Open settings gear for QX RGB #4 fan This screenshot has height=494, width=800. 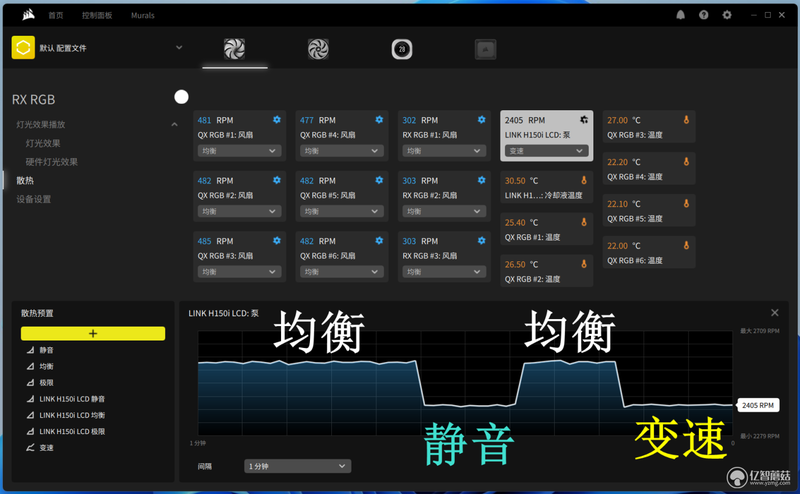pyautogui.click(x=379, y=119)
